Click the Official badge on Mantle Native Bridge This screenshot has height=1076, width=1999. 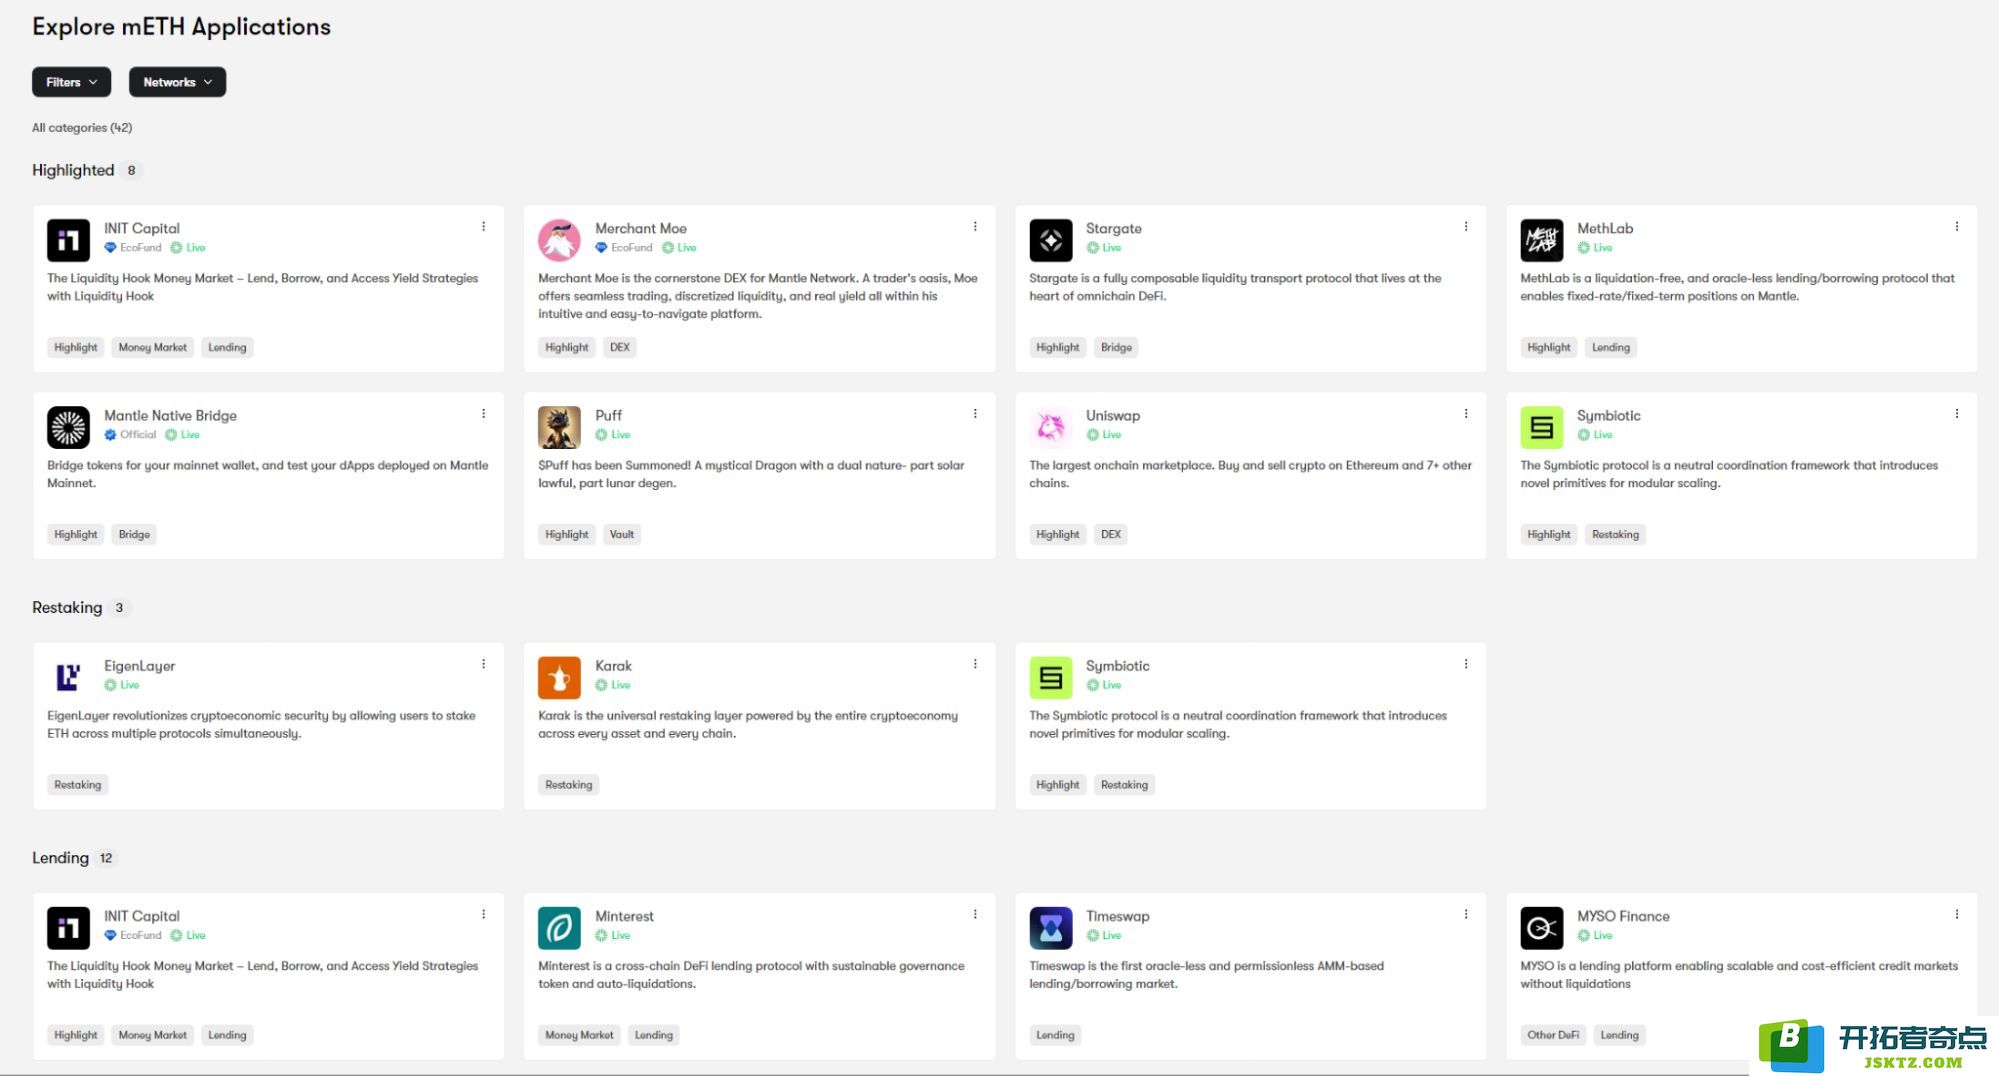click(130, 435)
